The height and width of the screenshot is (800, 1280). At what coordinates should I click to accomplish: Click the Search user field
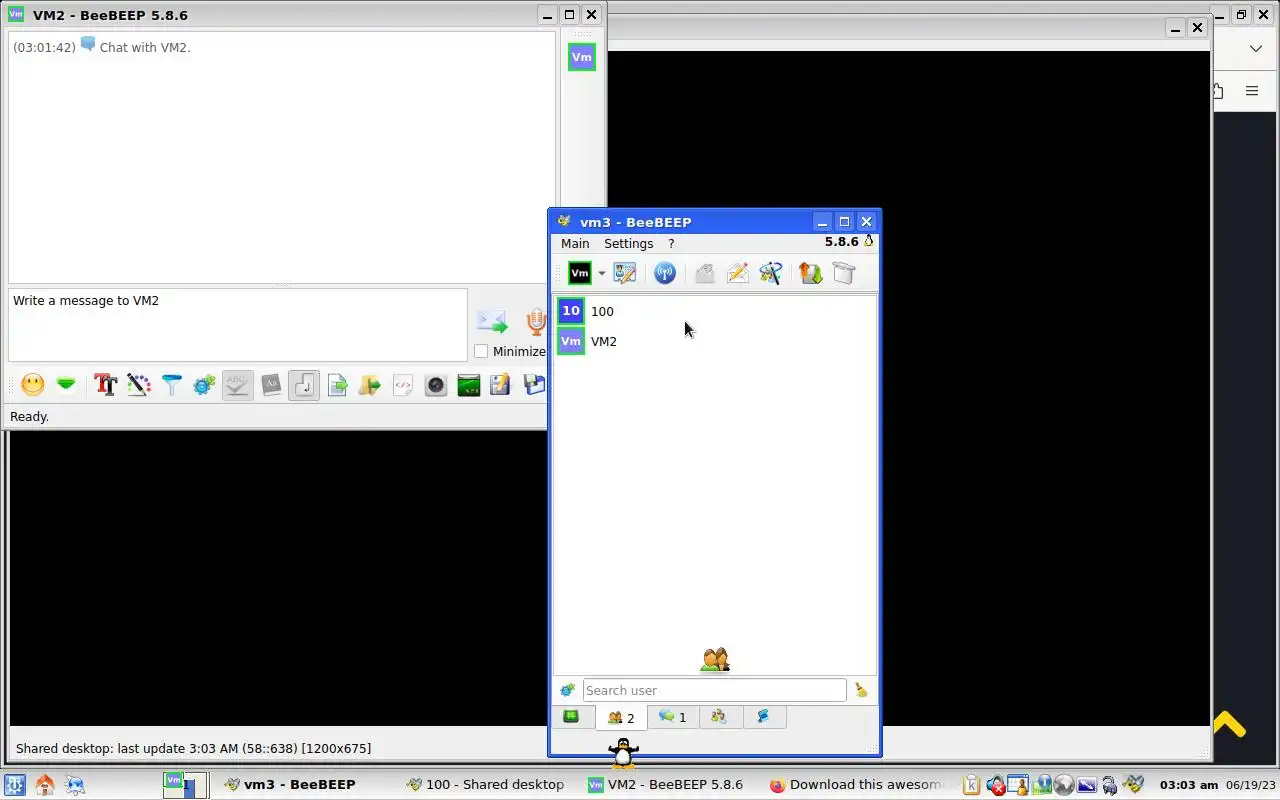pos(714,690)
